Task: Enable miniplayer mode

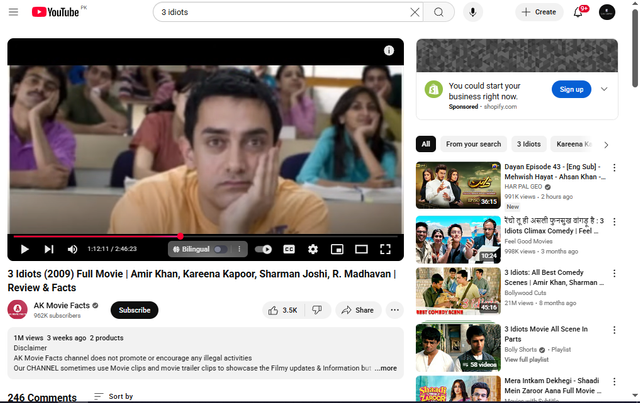Action: [337, 249]
